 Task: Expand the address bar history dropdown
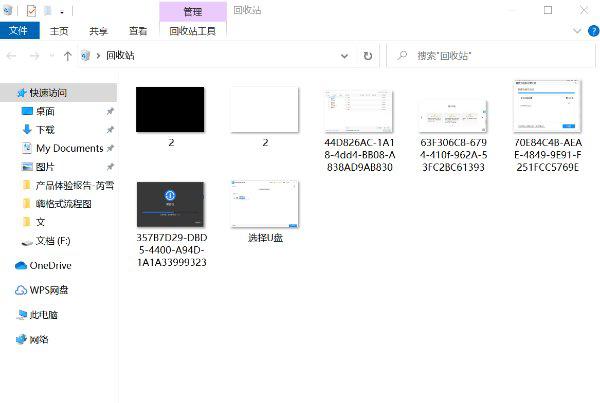[344, 56]
